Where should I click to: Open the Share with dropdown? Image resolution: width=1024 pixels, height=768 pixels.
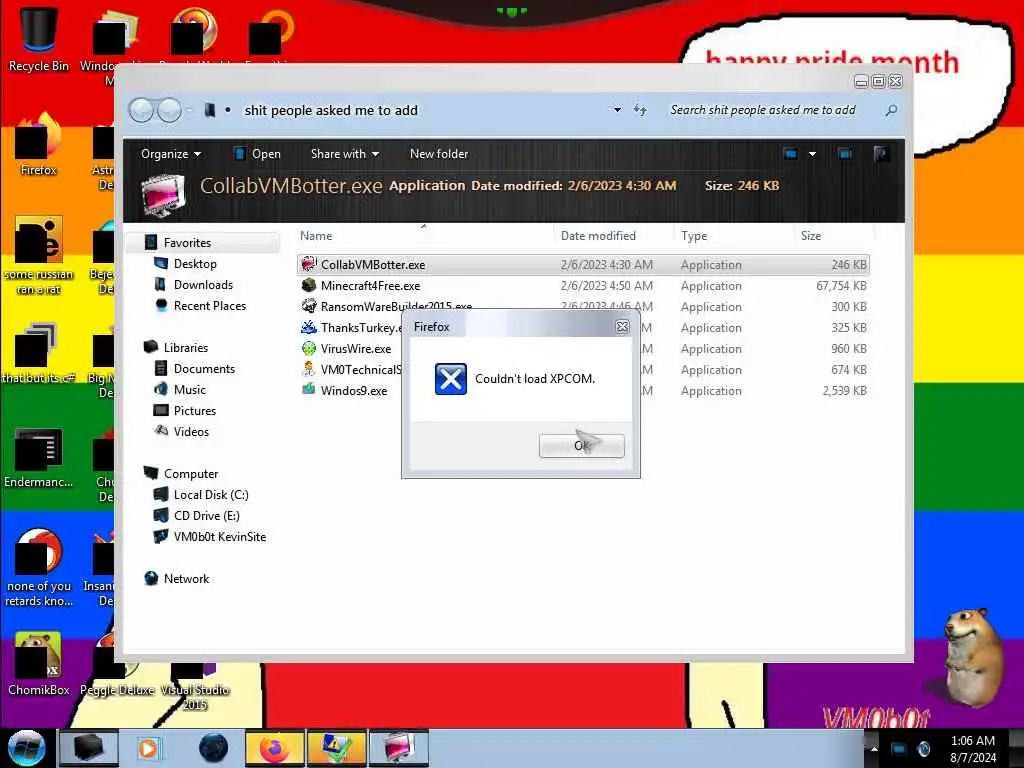(344, 154)
